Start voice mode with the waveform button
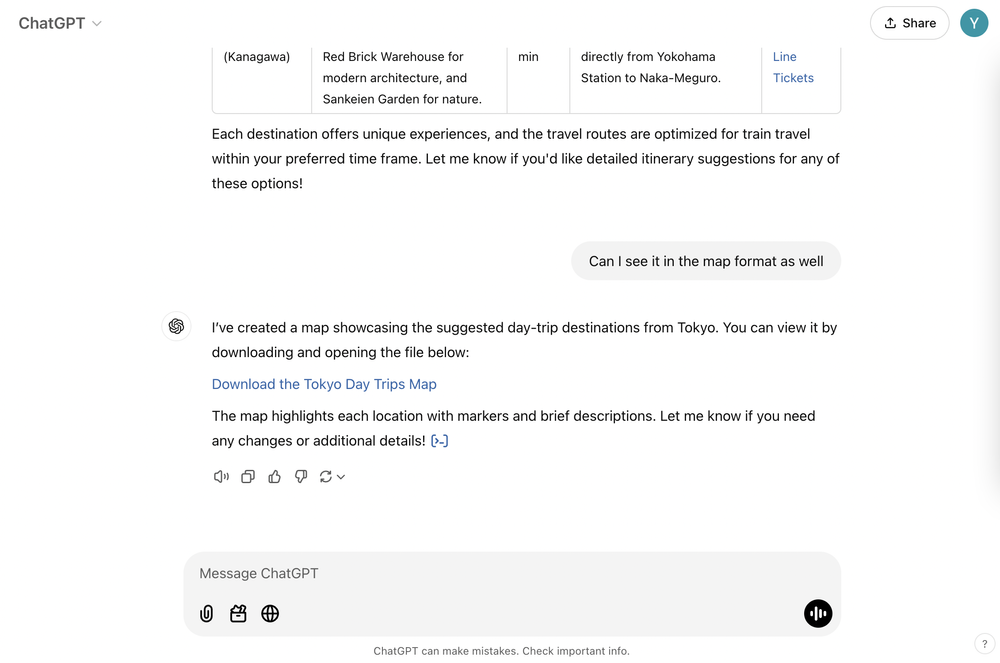Screen dimensions: 1000x663 coord(818,613)
